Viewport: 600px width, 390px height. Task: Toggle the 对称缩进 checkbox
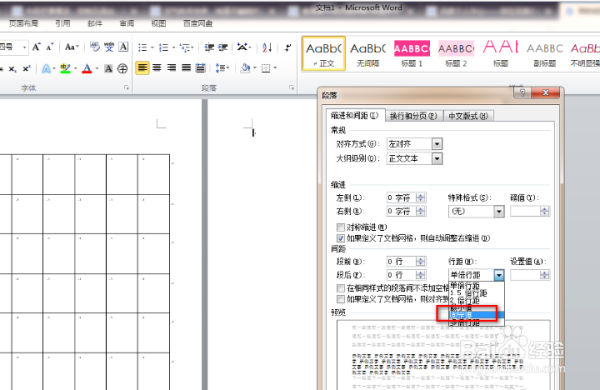[x=341, y=227]
